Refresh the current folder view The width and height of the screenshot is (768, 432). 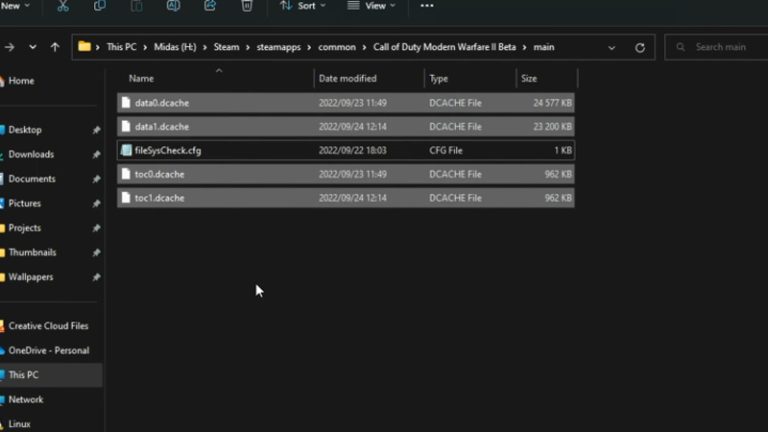coord(640,47)
